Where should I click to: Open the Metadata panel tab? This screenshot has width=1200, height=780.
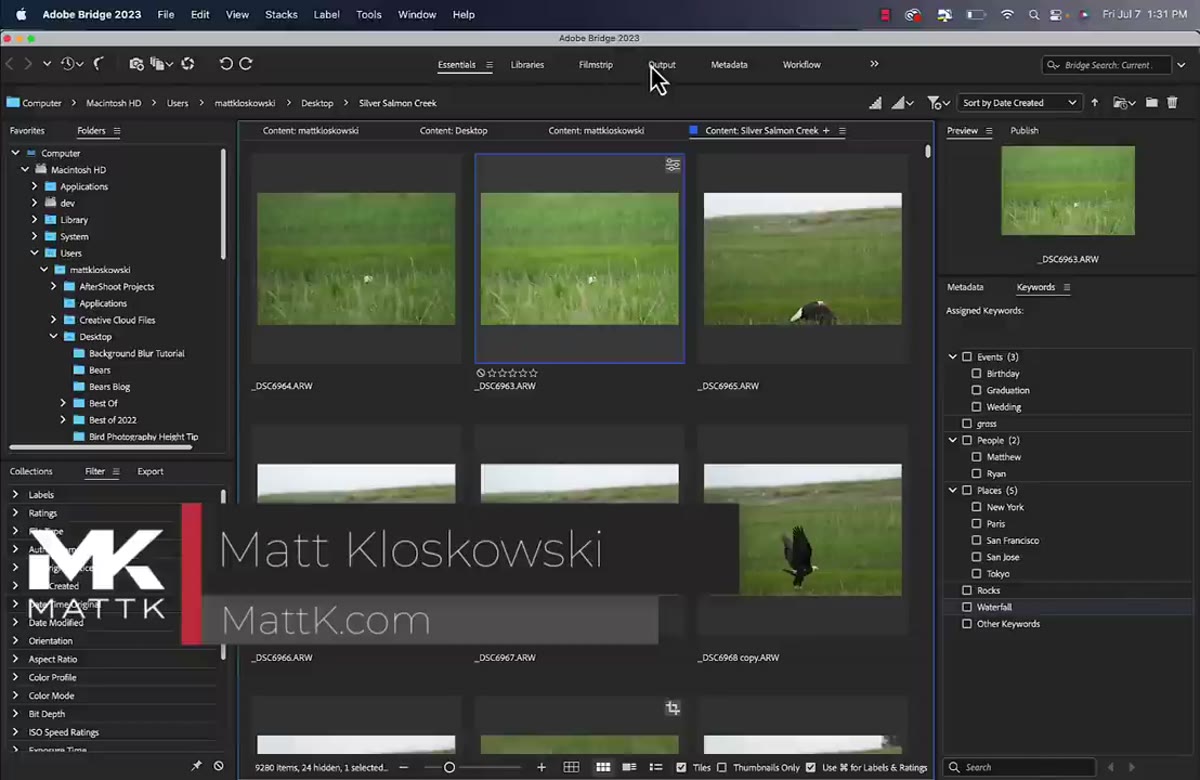pos(965,287)
